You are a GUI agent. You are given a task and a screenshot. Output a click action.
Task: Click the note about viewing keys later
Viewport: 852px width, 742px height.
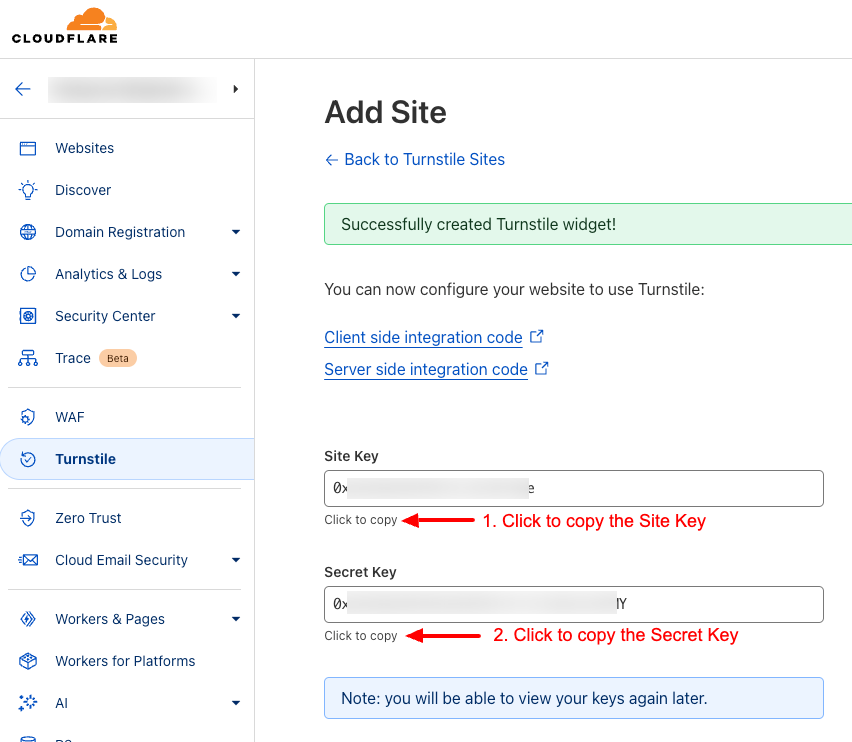click(574, 698)
